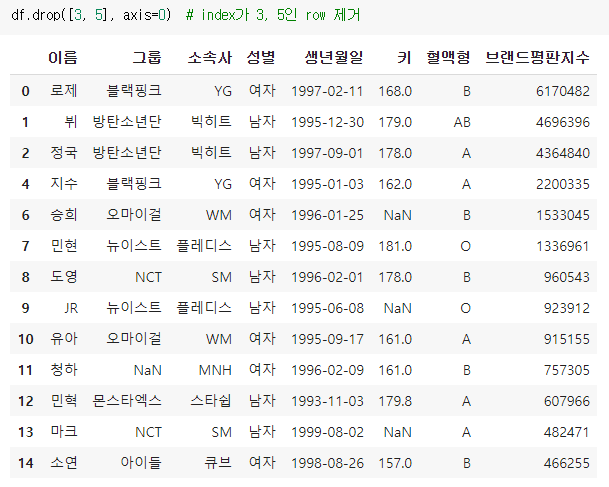Click the height value 179.8
609x487 pixels.
click(395, 401)
